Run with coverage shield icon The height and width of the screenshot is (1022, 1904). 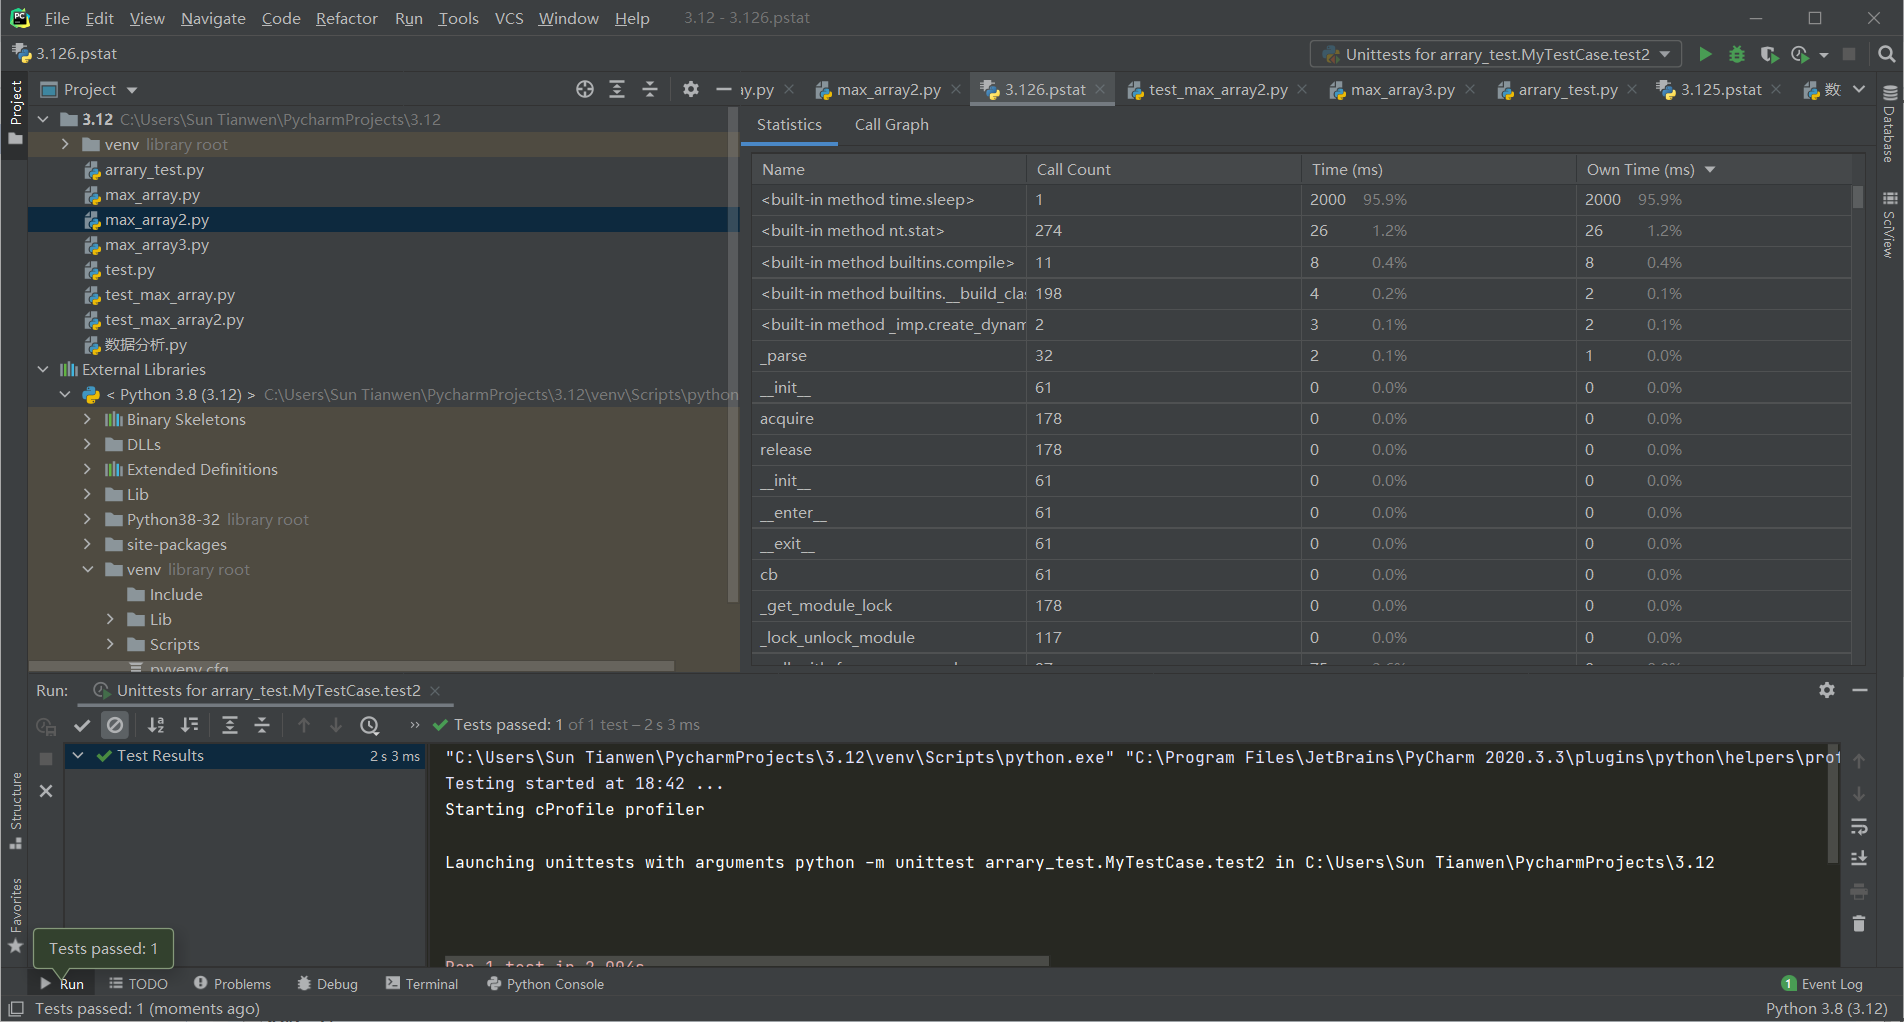click(x=1769, y=54)
